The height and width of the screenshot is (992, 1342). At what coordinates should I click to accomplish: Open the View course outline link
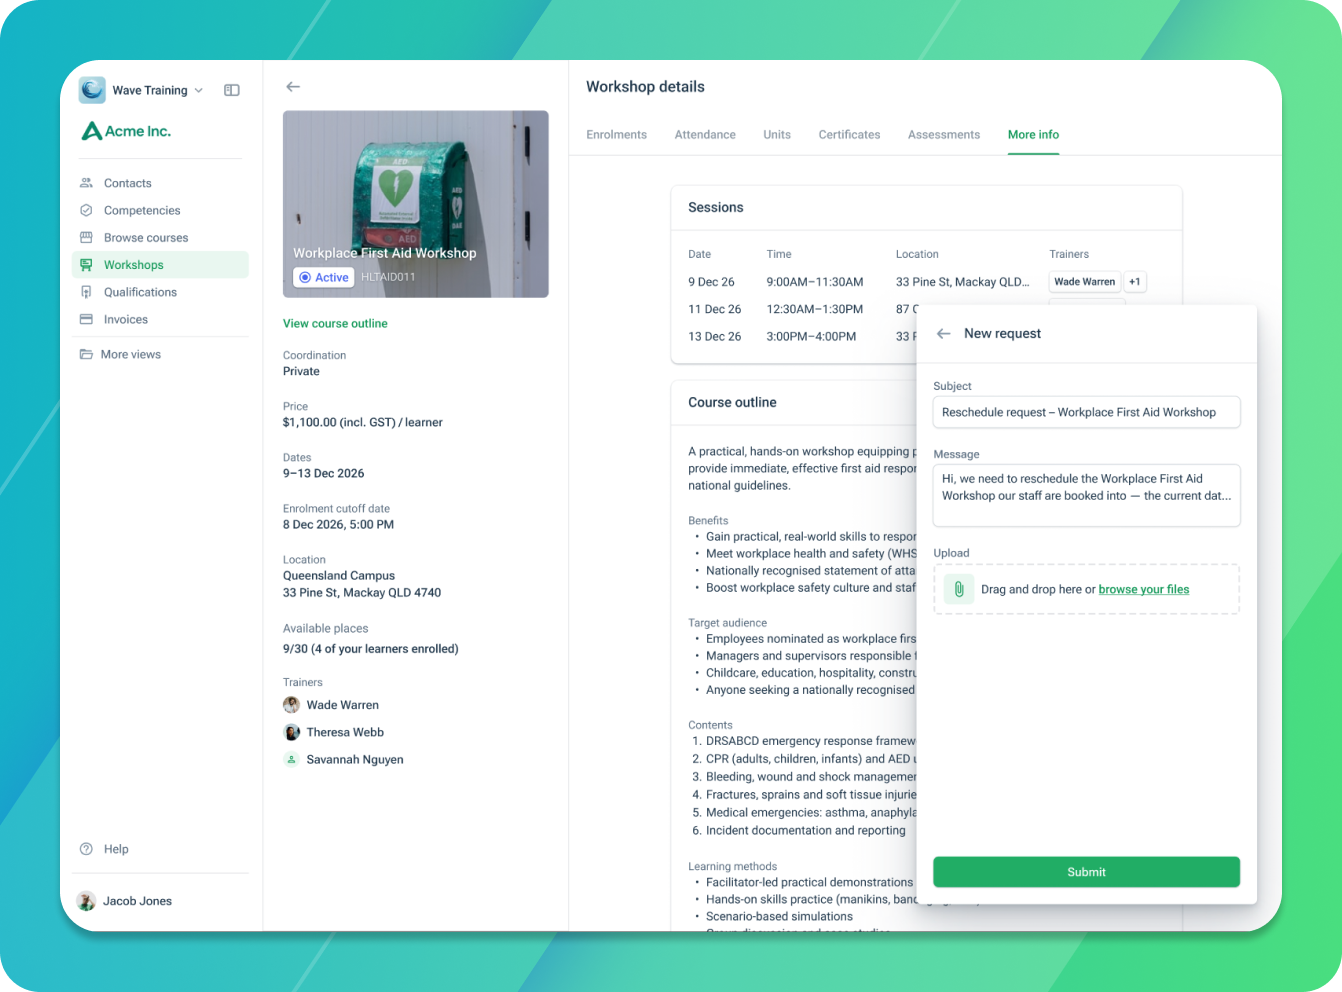pos(335,324)
